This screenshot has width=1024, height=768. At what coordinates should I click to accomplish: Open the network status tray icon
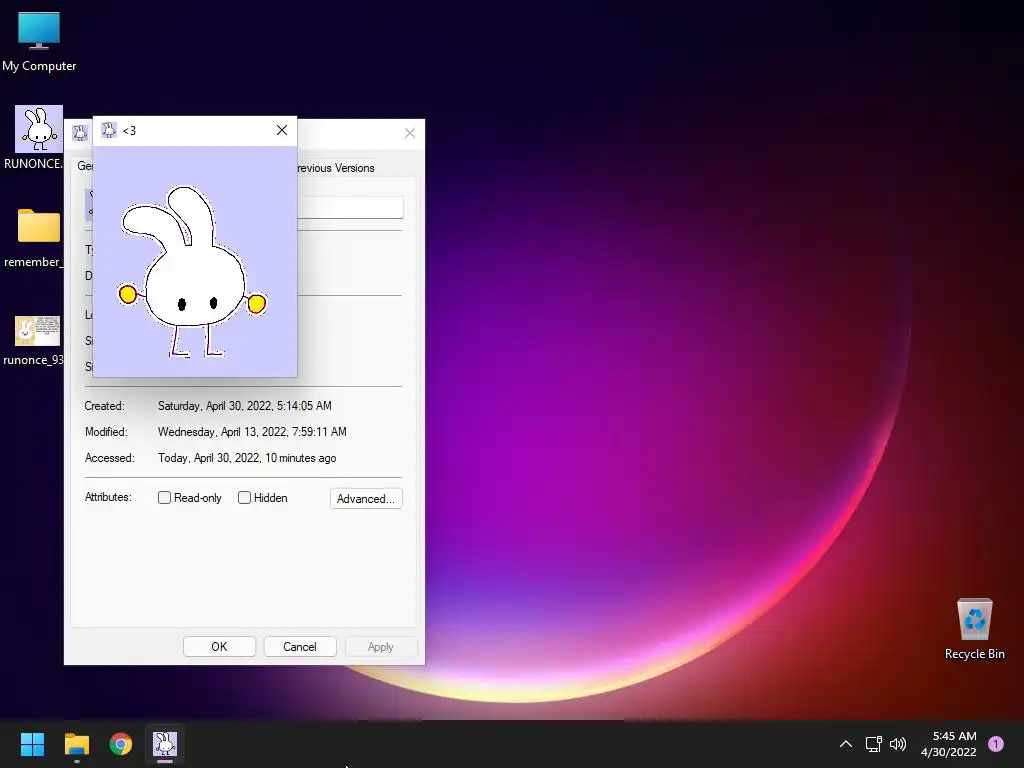[x=873, y=744]
